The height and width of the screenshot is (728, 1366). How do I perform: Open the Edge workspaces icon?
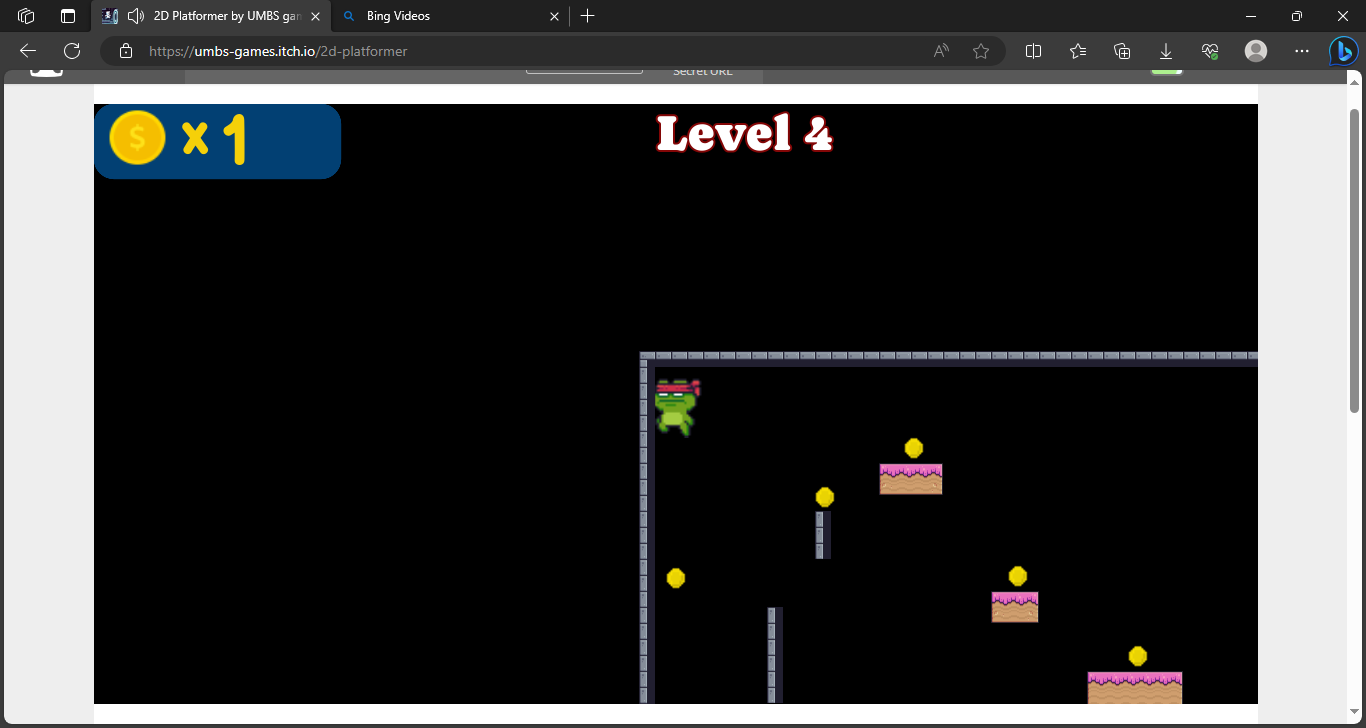tap(27, 16)
